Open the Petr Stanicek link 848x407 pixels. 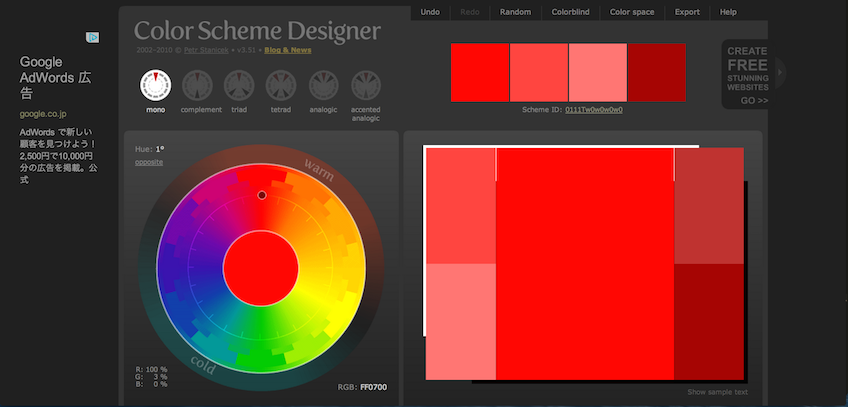click(206, 50)
